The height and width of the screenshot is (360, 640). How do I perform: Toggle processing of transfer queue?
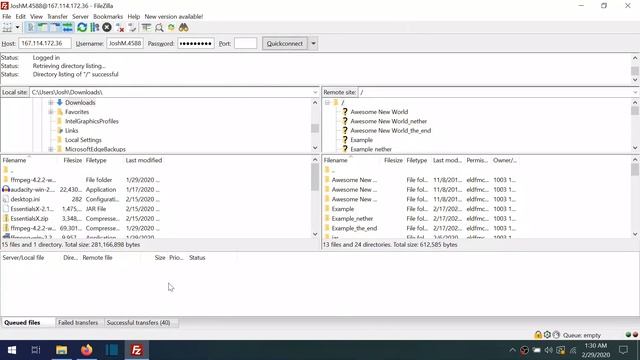tap(95, 27)
